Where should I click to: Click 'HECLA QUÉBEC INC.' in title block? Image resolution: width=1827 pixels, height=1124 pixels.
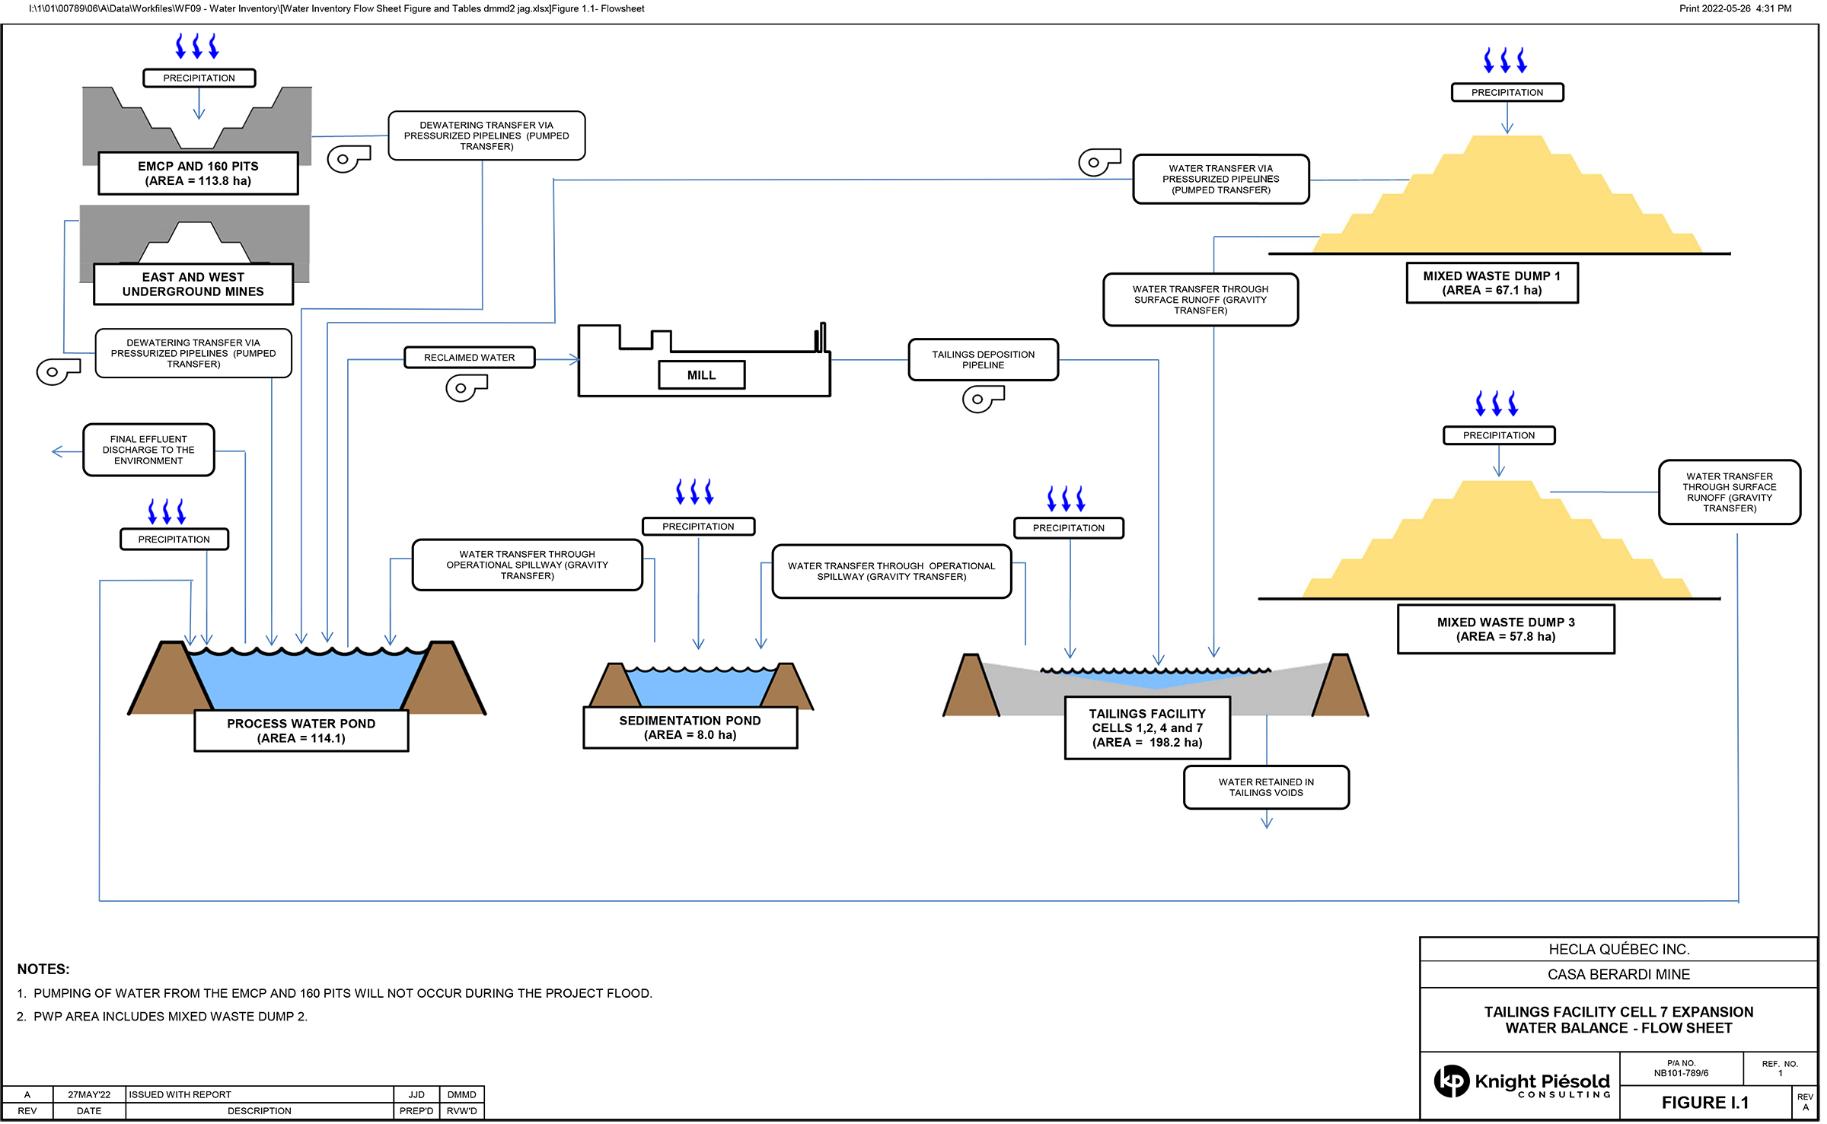coord(1618,949)
